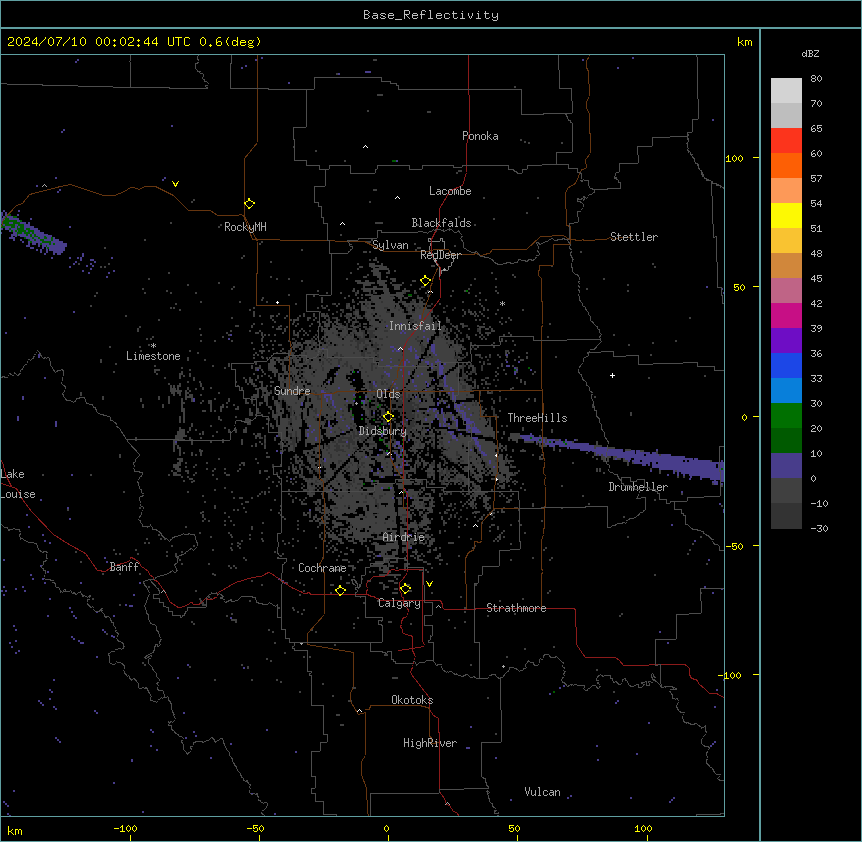Click the km unit label at bottom left
The image size is (862, 842).
click(15, 831)
